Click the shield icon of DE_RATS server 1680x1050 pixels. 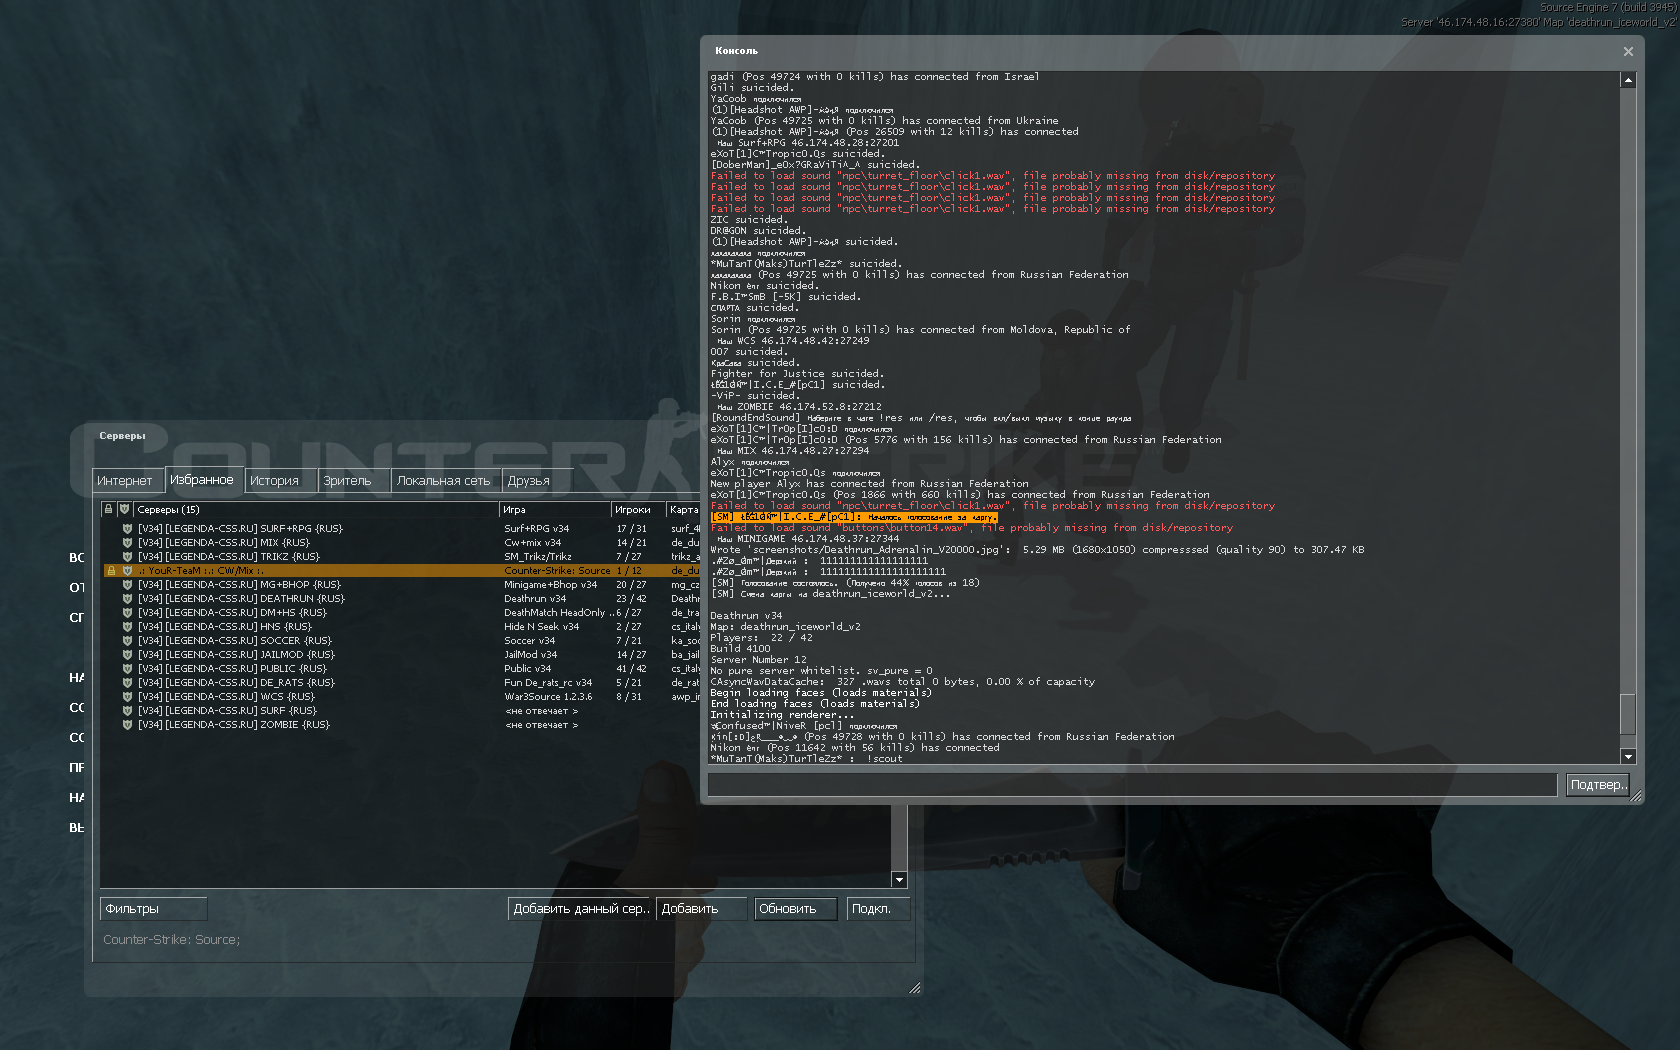pyautogui.click(x=127, y=682)
